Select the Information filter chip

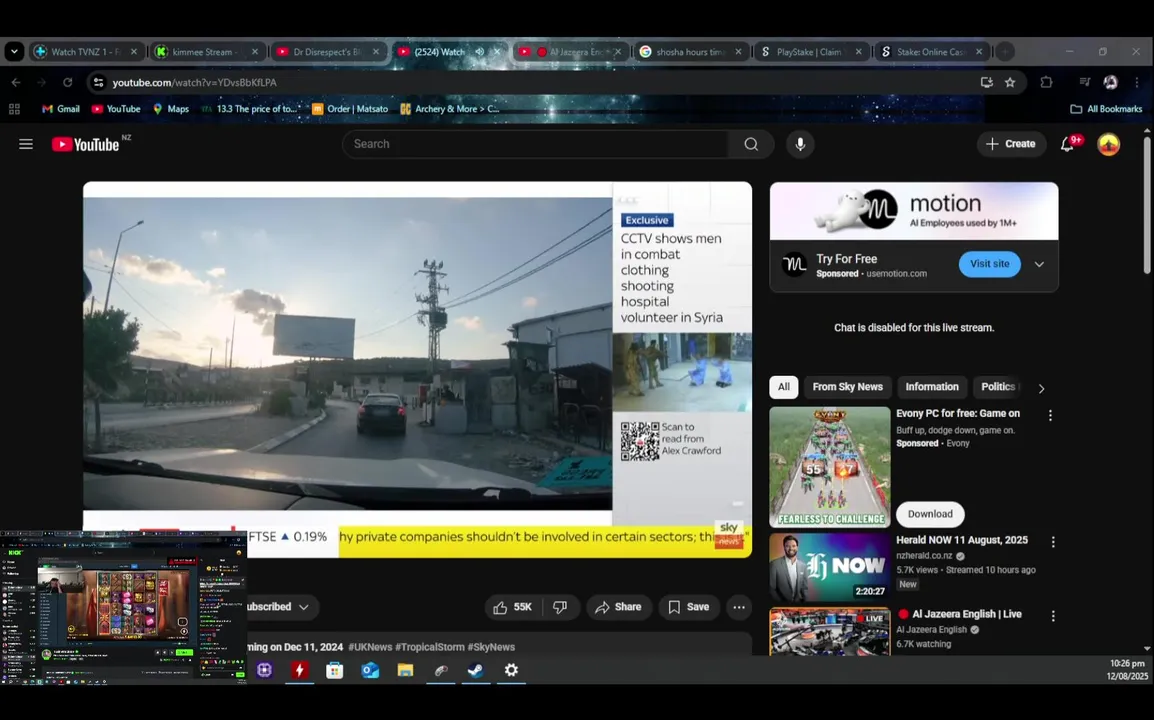click(932, 387)
